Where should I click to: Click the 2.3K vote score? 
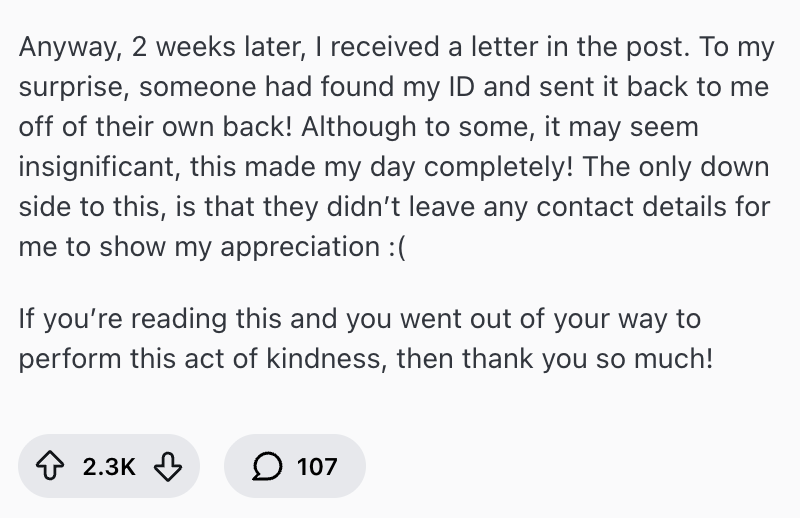pyautogui.click(x=109, y=466)
